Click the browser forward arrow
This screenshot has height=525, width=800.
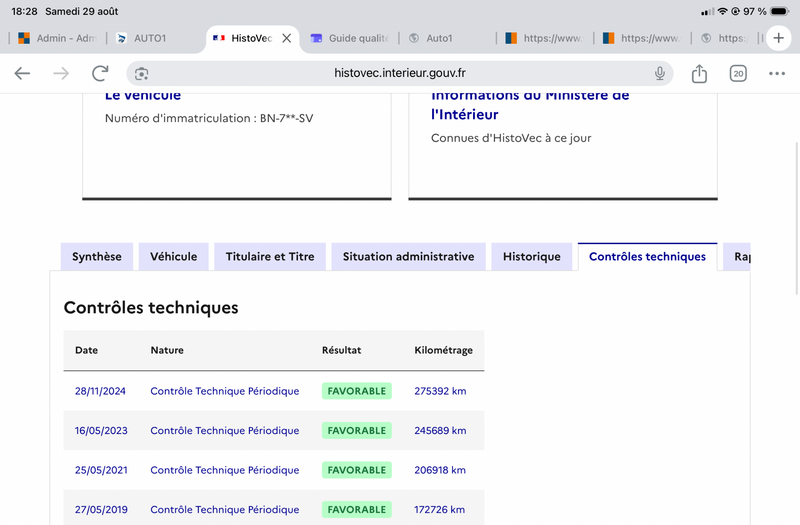pos(61,73)
